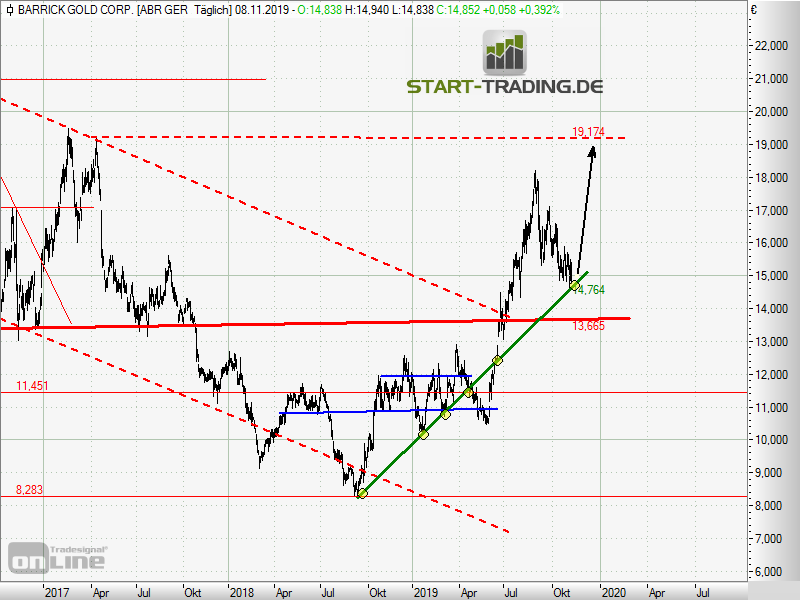
Task: Click the 19,174 resistance label
Action: [588, 132]
